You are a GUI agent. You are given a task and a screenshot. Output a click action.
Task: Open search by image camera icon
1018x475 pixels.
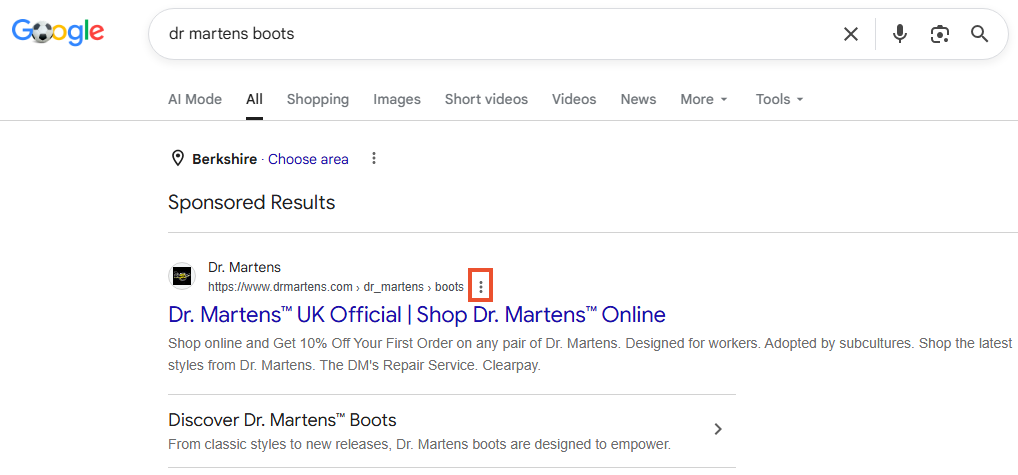pos(939,34)
